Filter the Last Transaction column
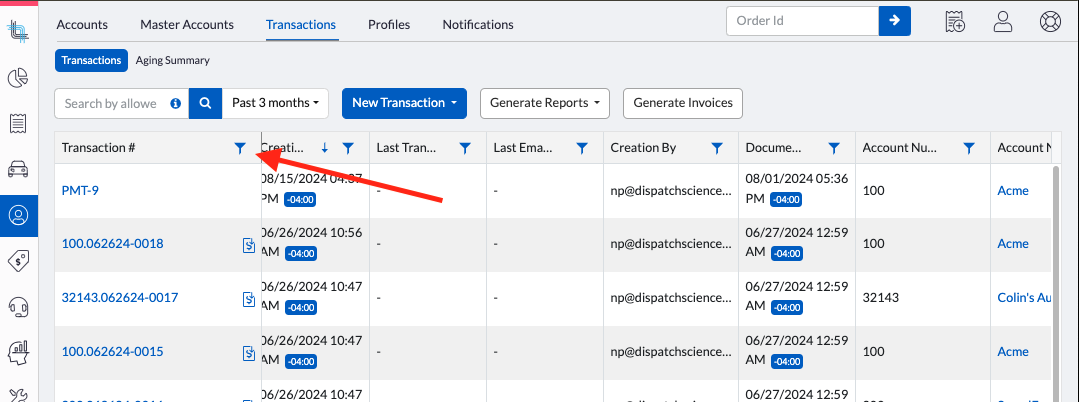The image size is (1079, 402). tap(465, 147)
